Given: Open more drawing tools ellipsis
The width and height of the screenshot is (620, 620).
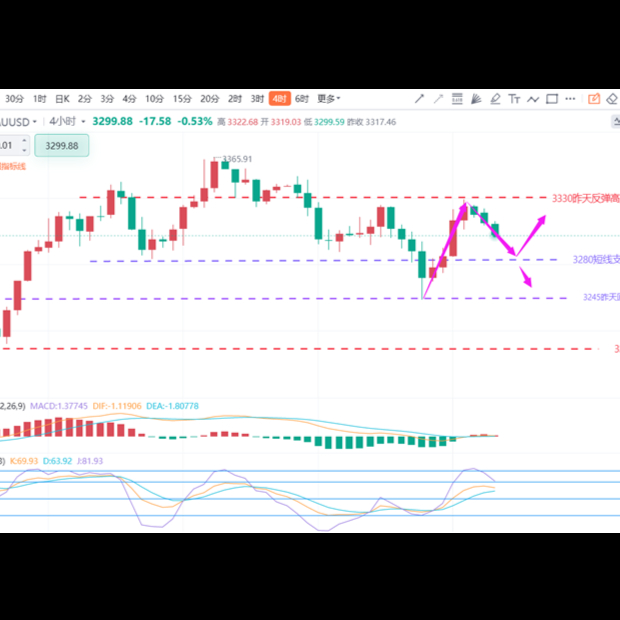Looking at the screenshot, I should coord(570,99).
